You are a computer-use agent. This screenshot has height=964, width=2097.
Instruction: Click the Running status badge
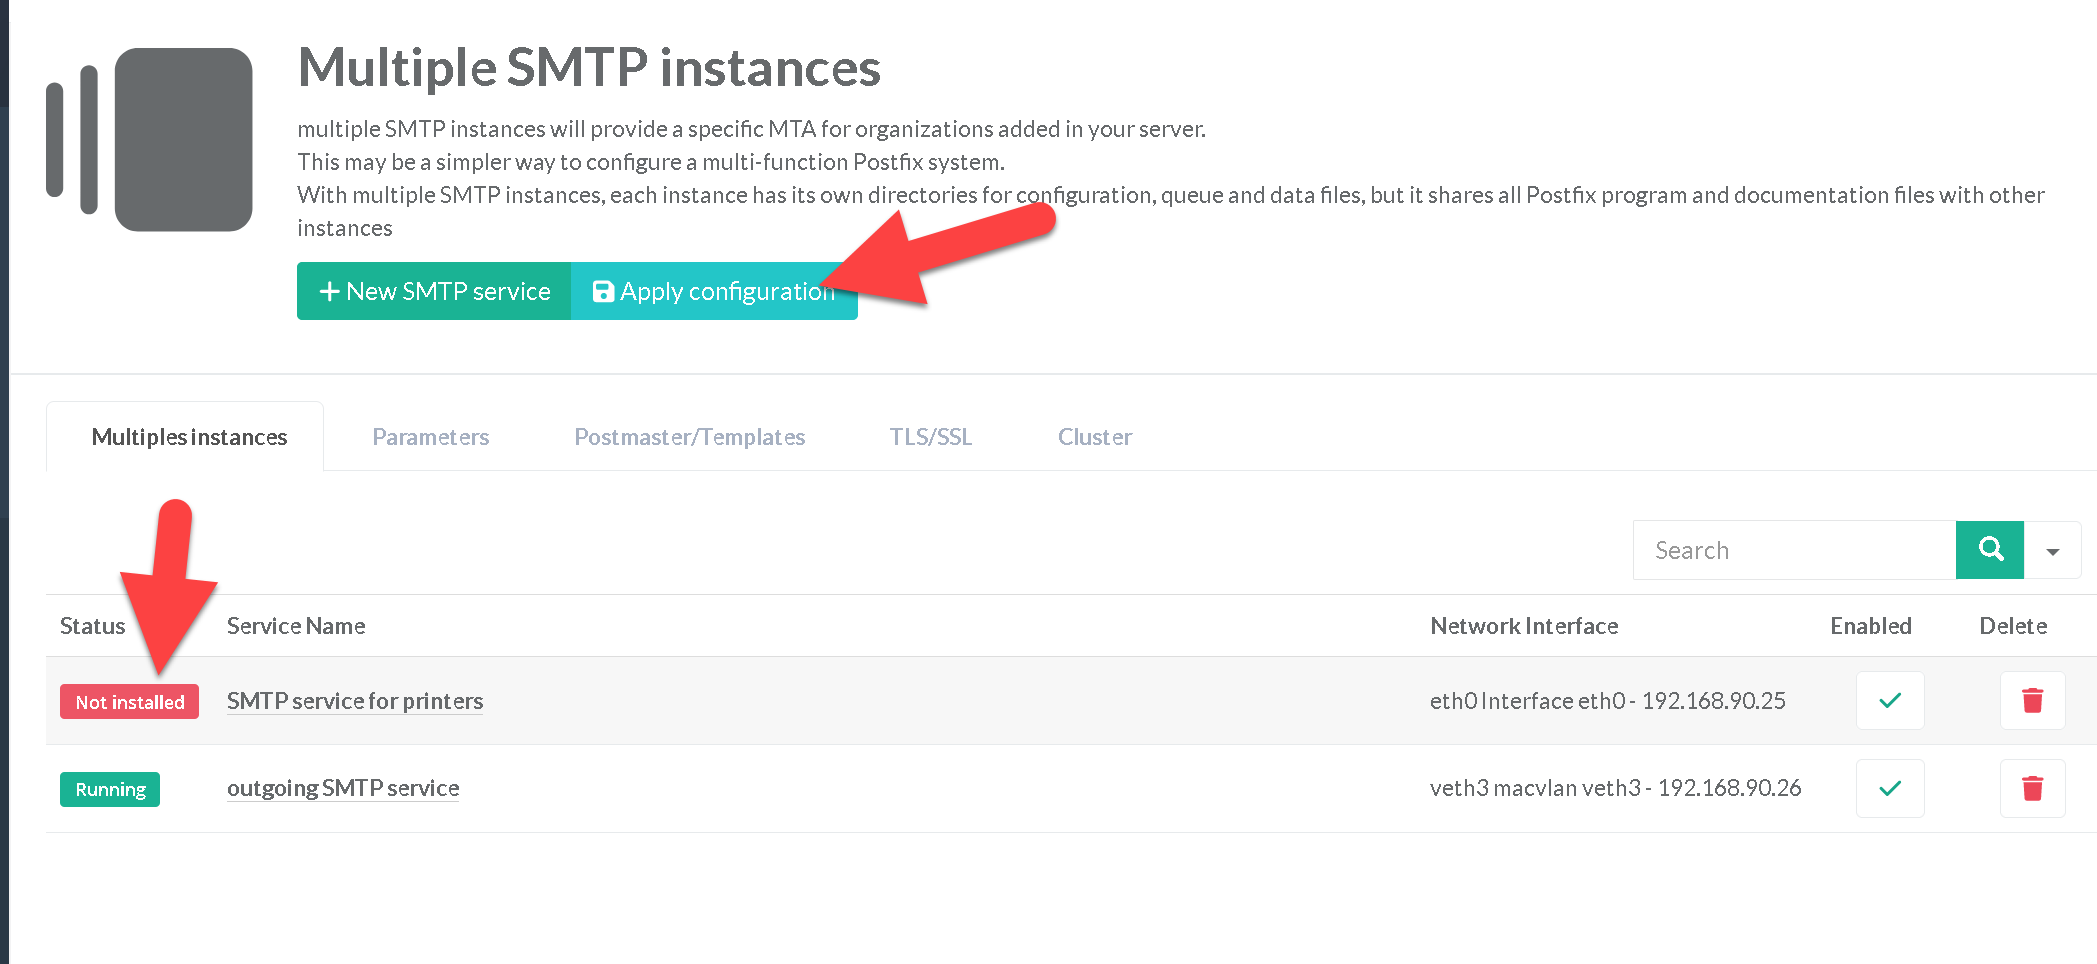point(110,790)
